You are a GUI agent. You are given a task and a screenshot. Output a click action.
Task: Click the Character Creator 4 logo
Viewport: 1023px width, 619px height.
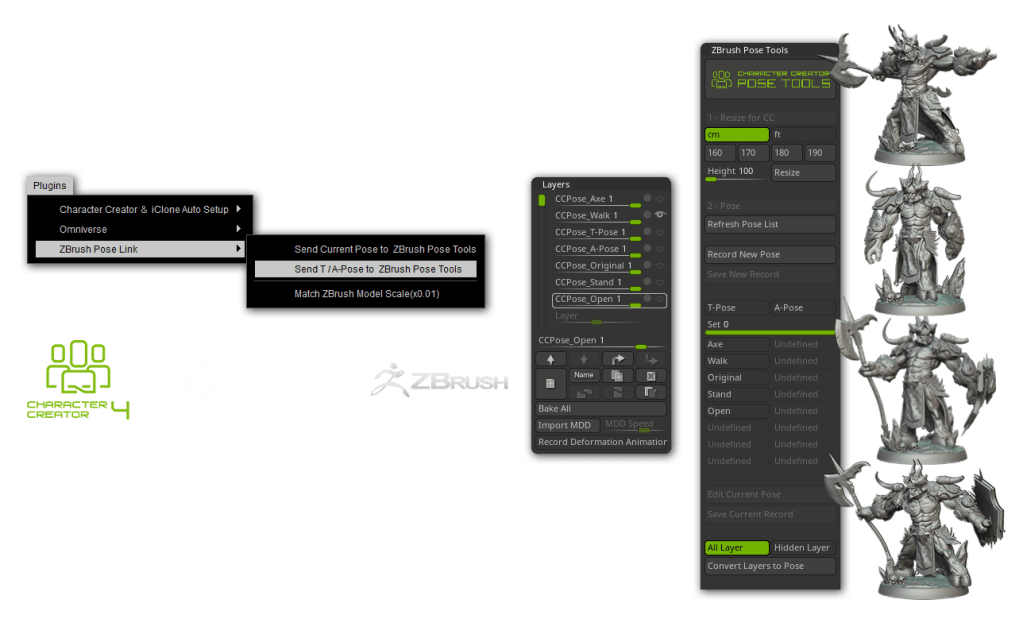coord(78,379)
